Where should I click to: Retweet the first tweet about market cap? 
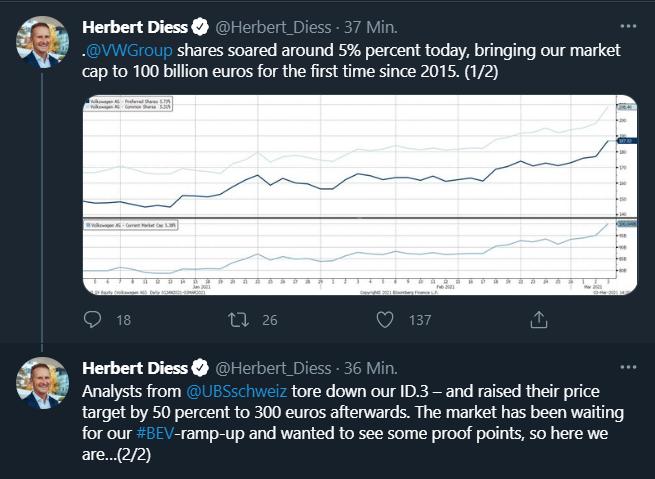(x=239, y=319)
